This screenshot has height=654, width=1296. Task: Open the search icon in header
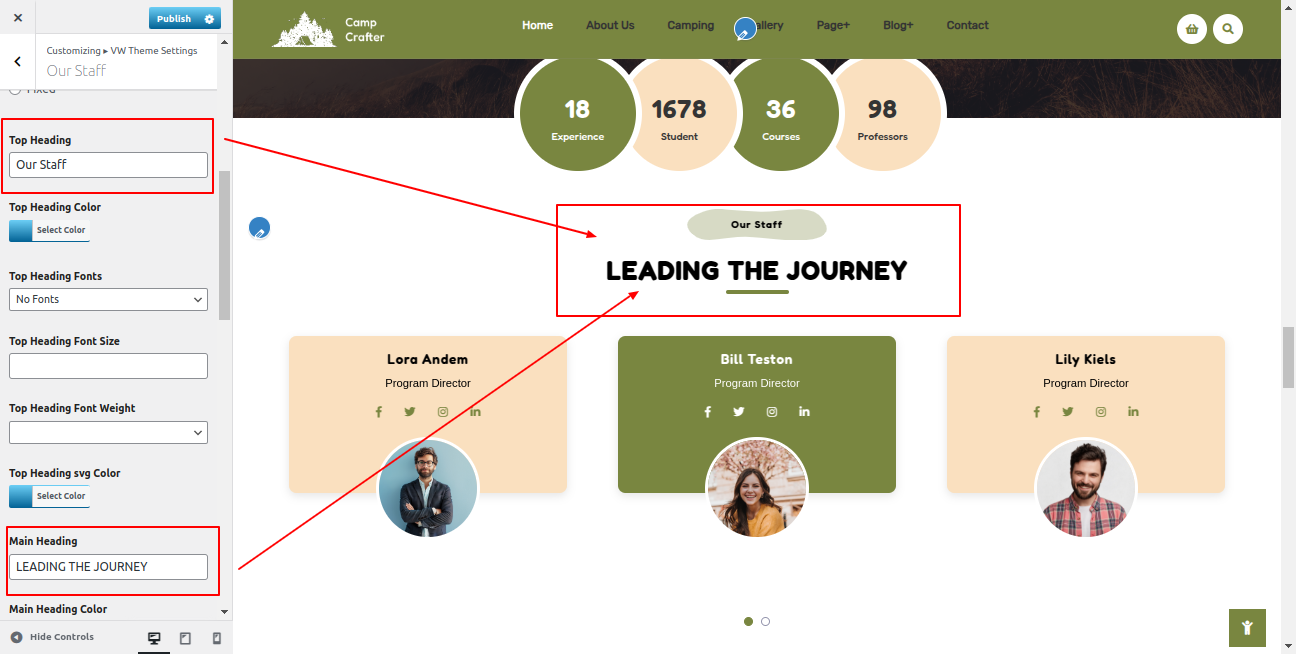coord(1227,29)
